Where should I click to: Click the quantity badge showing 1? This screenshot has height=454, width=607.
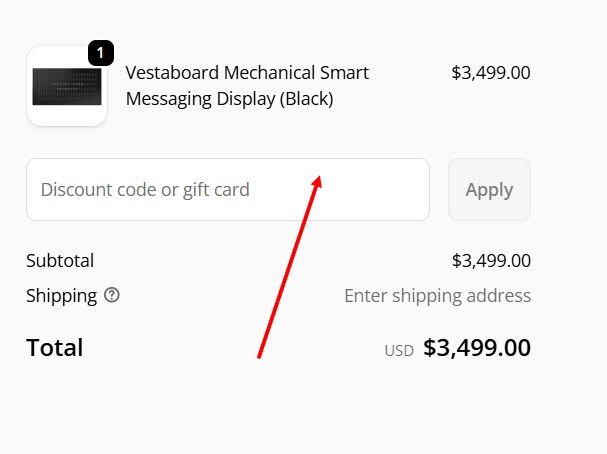(101, 53)
